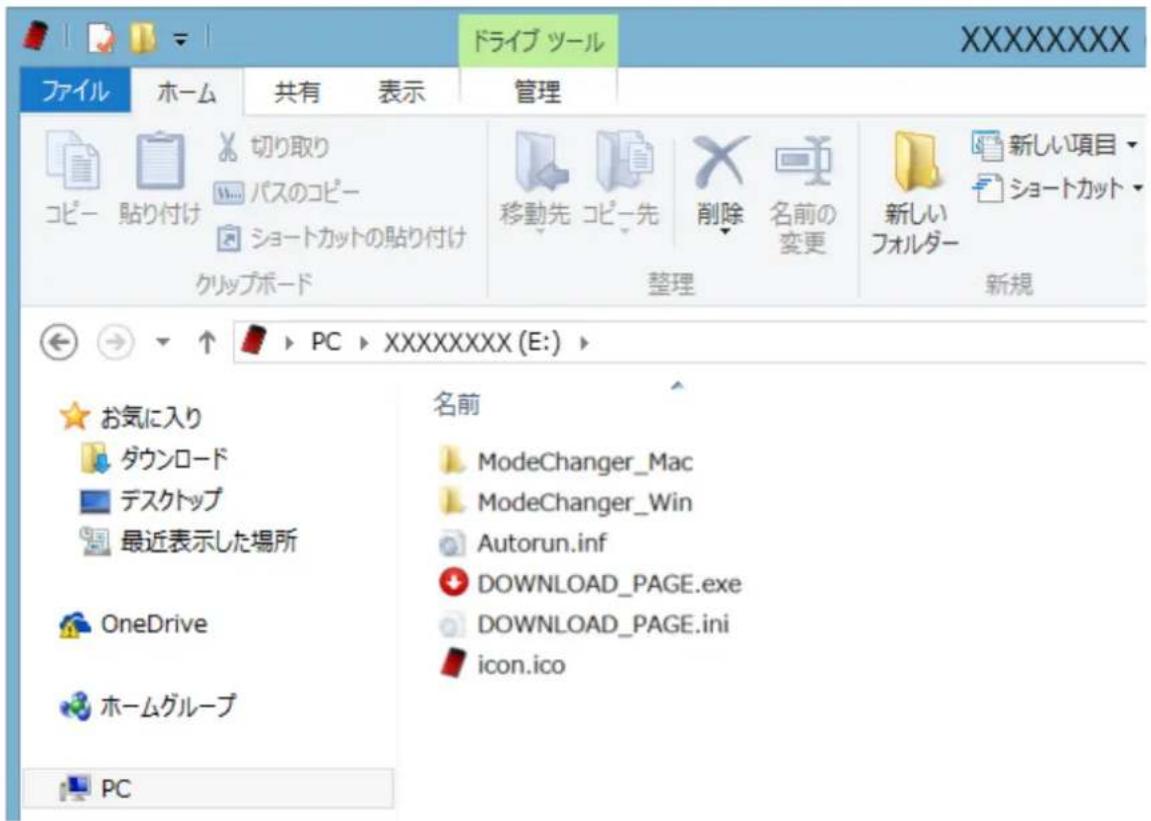This screenshot has width=1151, height=821.
Task: Open the recent locations dropdown arrow
Action: click(x=163, y=342)
